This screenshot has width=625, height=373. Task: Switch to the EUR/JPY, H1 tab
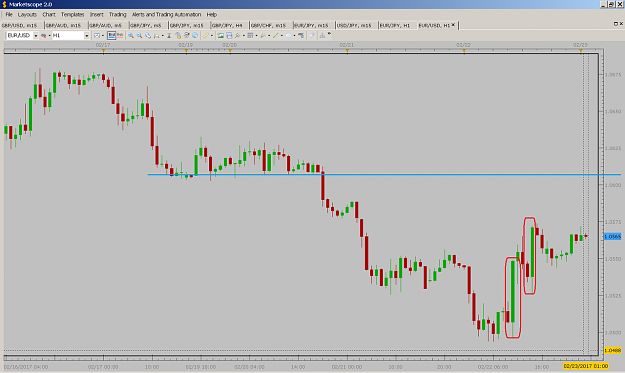pos(395,25)
